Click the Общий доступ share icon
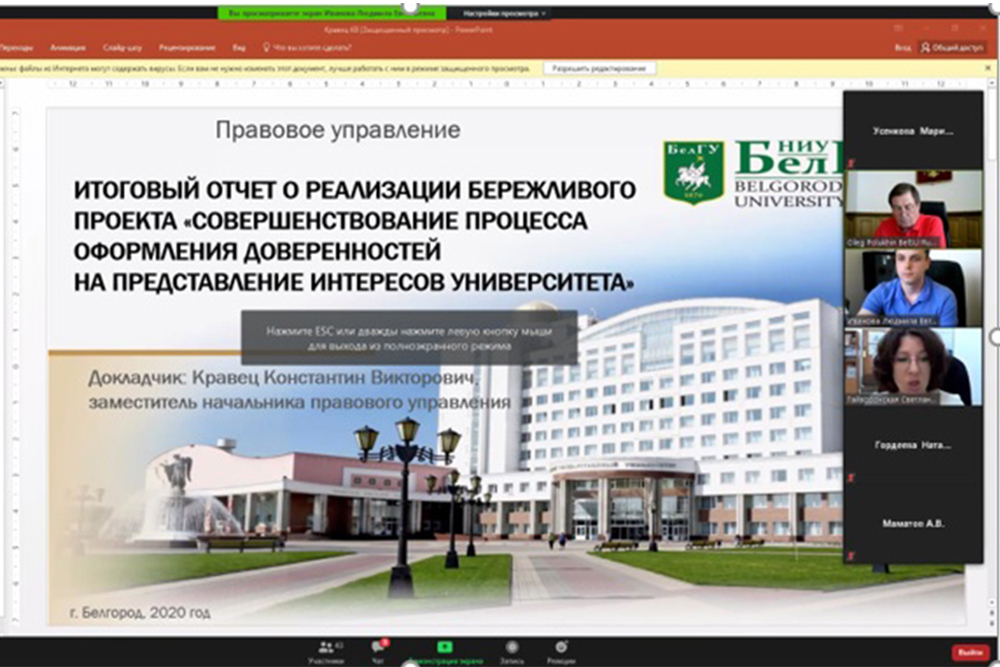Screen dimensions: 1000x667 point(953,47)
